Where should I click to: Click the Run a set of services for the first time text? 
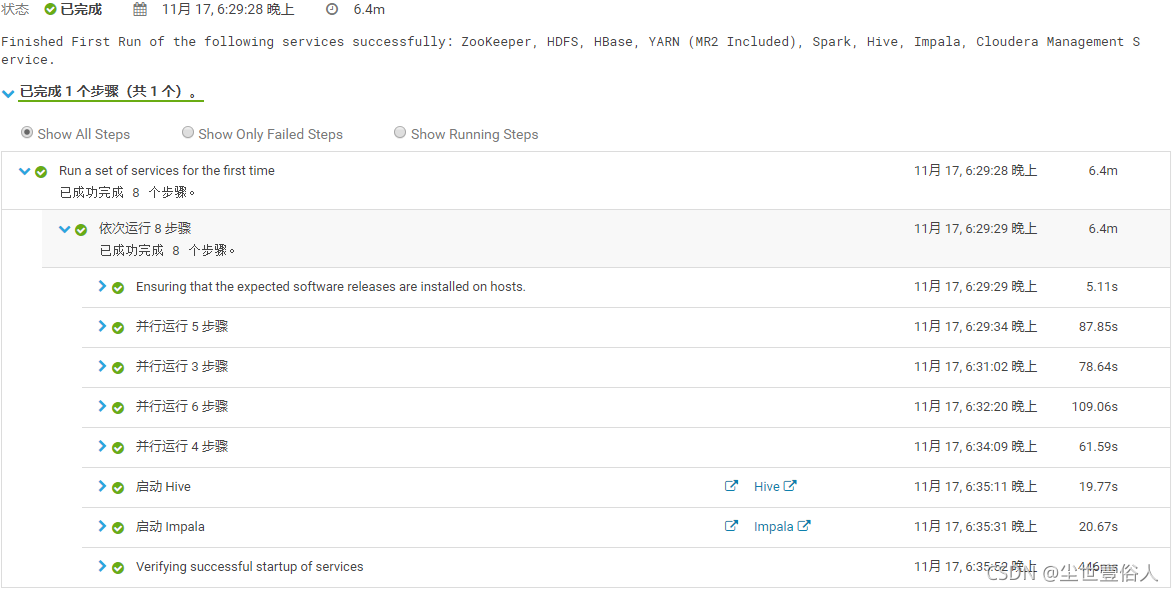(x=167, y=171)
